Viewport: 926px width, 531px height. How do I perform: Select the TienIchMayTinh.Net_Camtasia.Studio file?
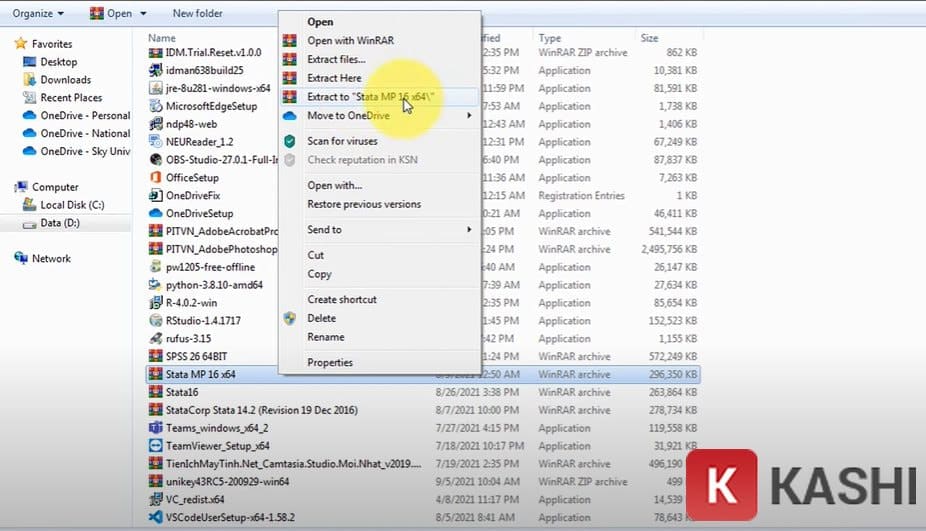point(294,464)
